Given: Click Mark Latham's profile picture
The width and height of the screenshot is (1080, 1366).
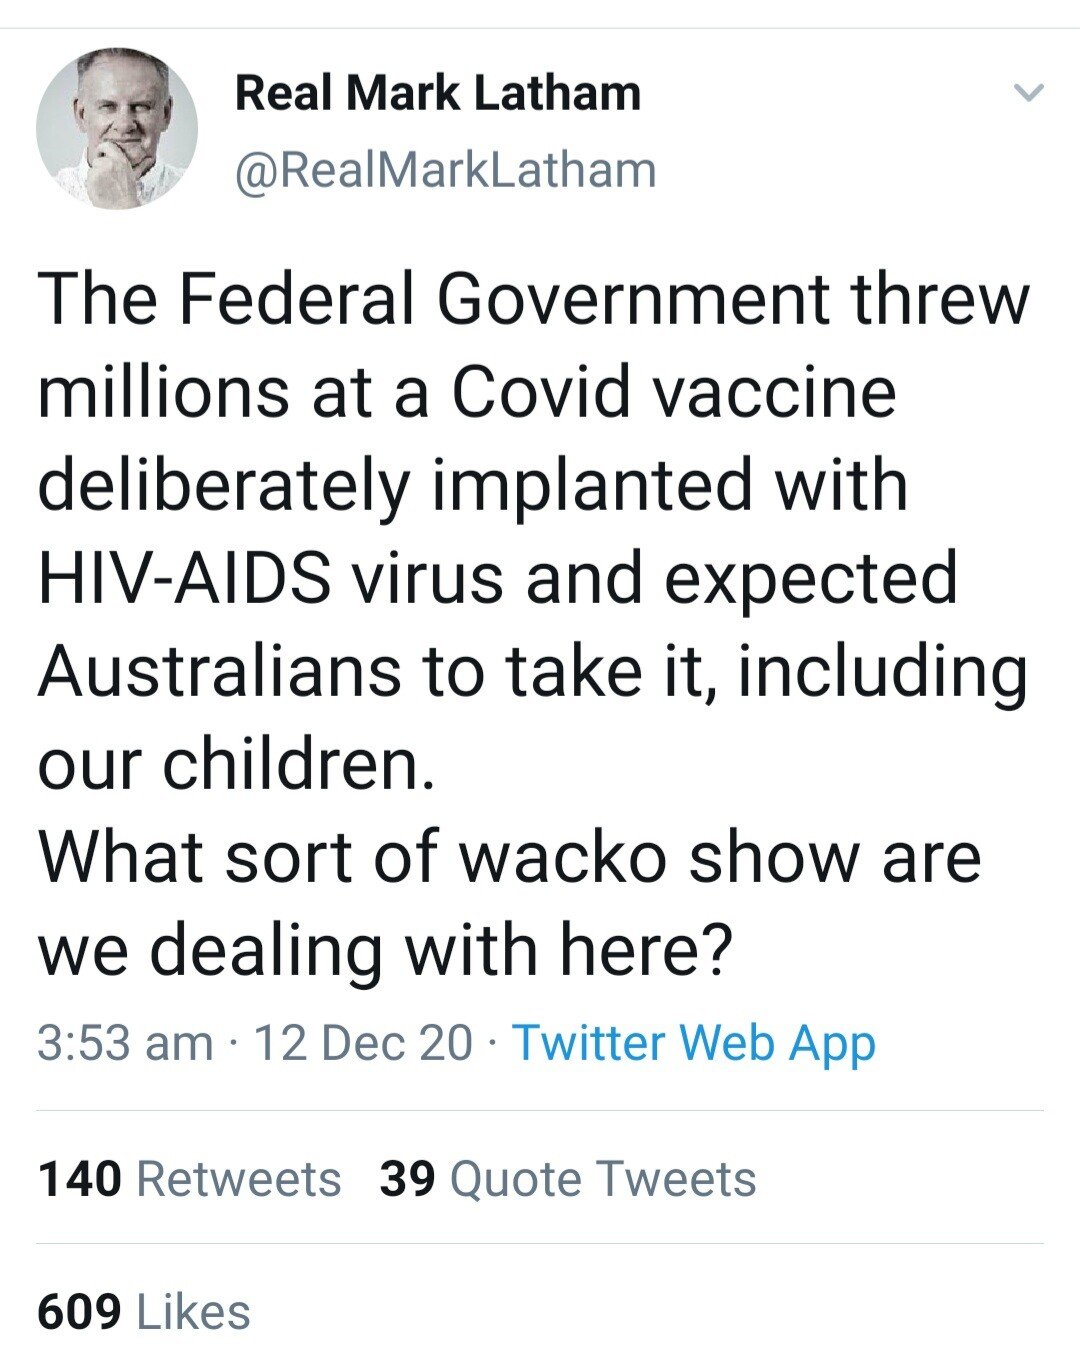Looking at the screenshot, I should 117,128.
